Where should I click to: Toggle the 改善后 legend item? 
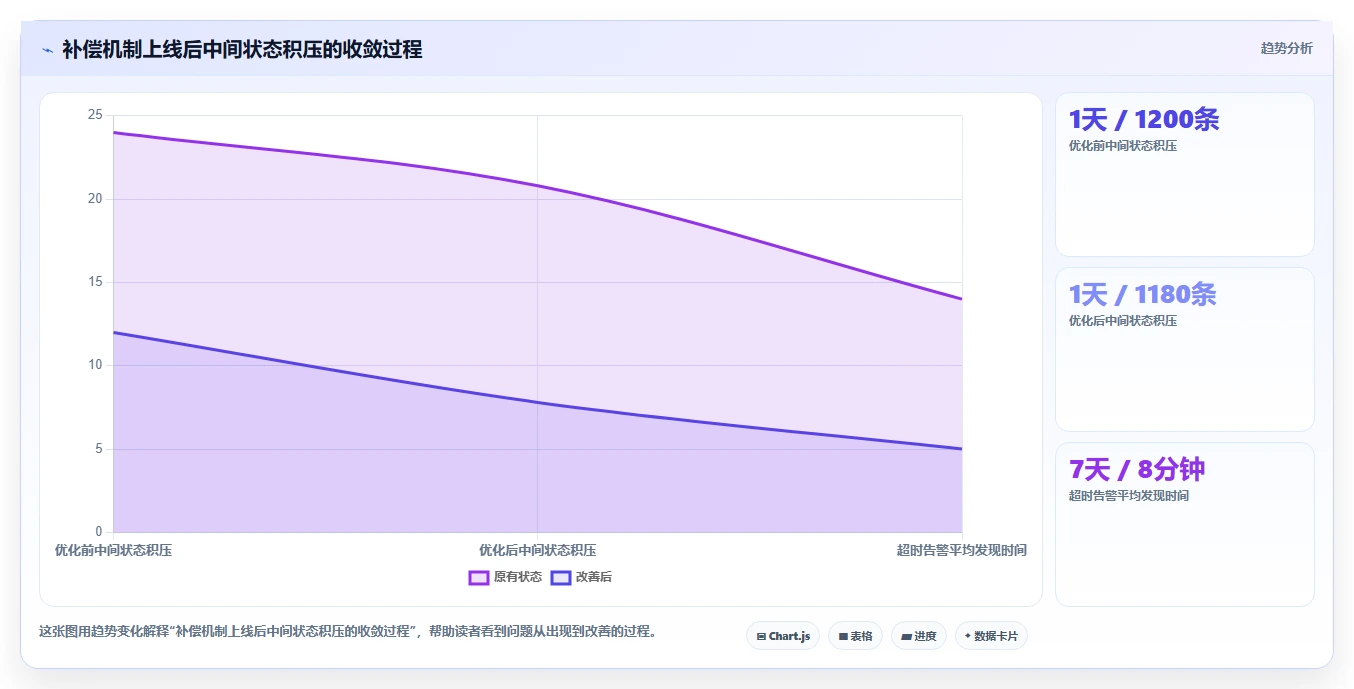[582, 577]
